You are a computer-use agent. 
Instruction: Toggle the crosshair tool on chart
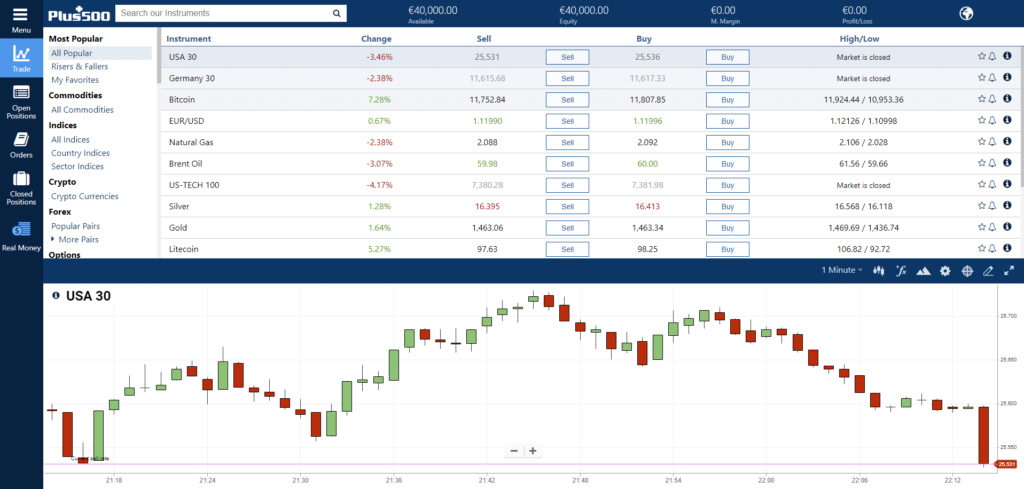pos(967,270)
